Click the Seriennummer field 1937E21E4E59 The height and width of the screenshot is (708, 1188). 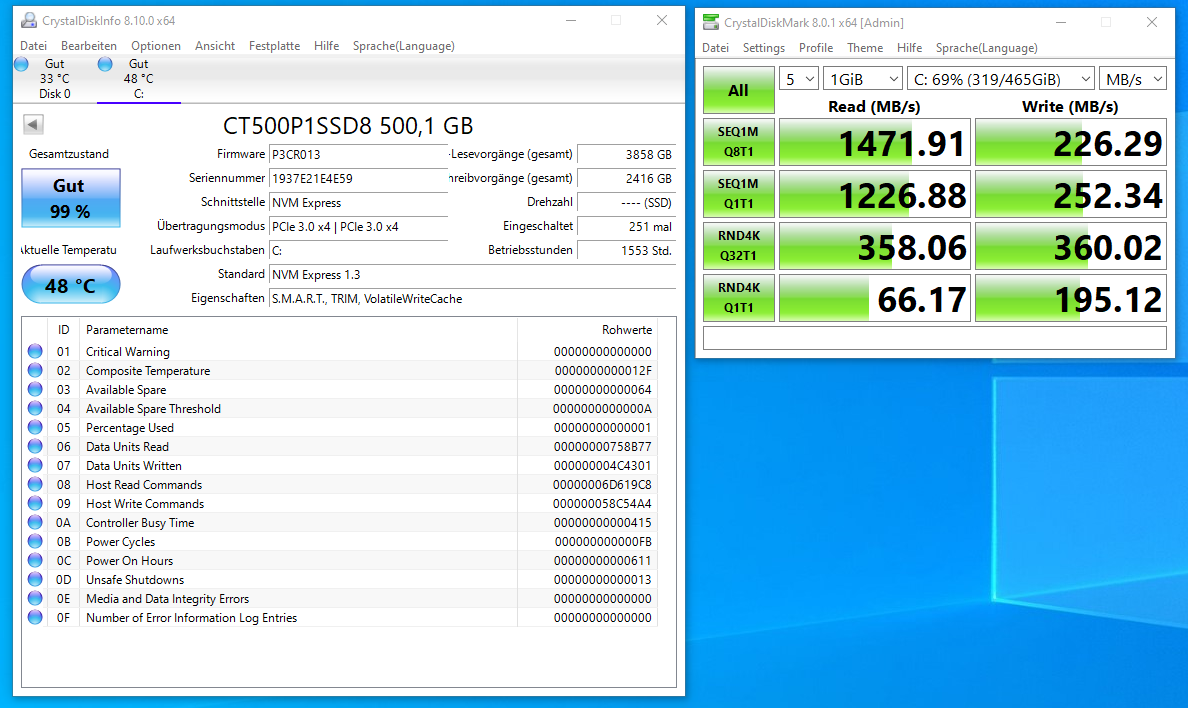coord(358,178)
